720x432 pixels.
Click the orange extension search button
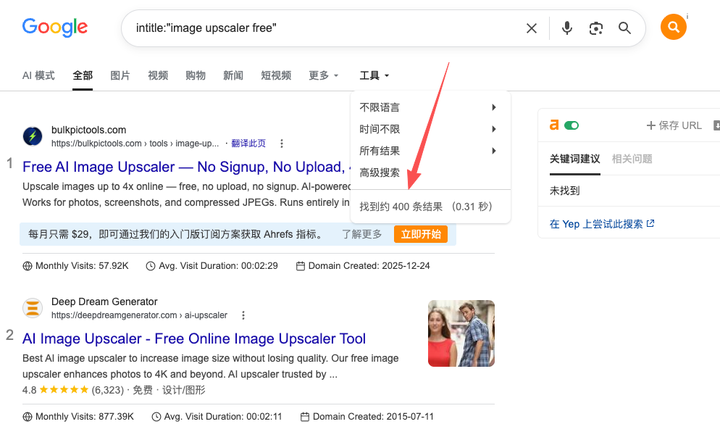673,27
